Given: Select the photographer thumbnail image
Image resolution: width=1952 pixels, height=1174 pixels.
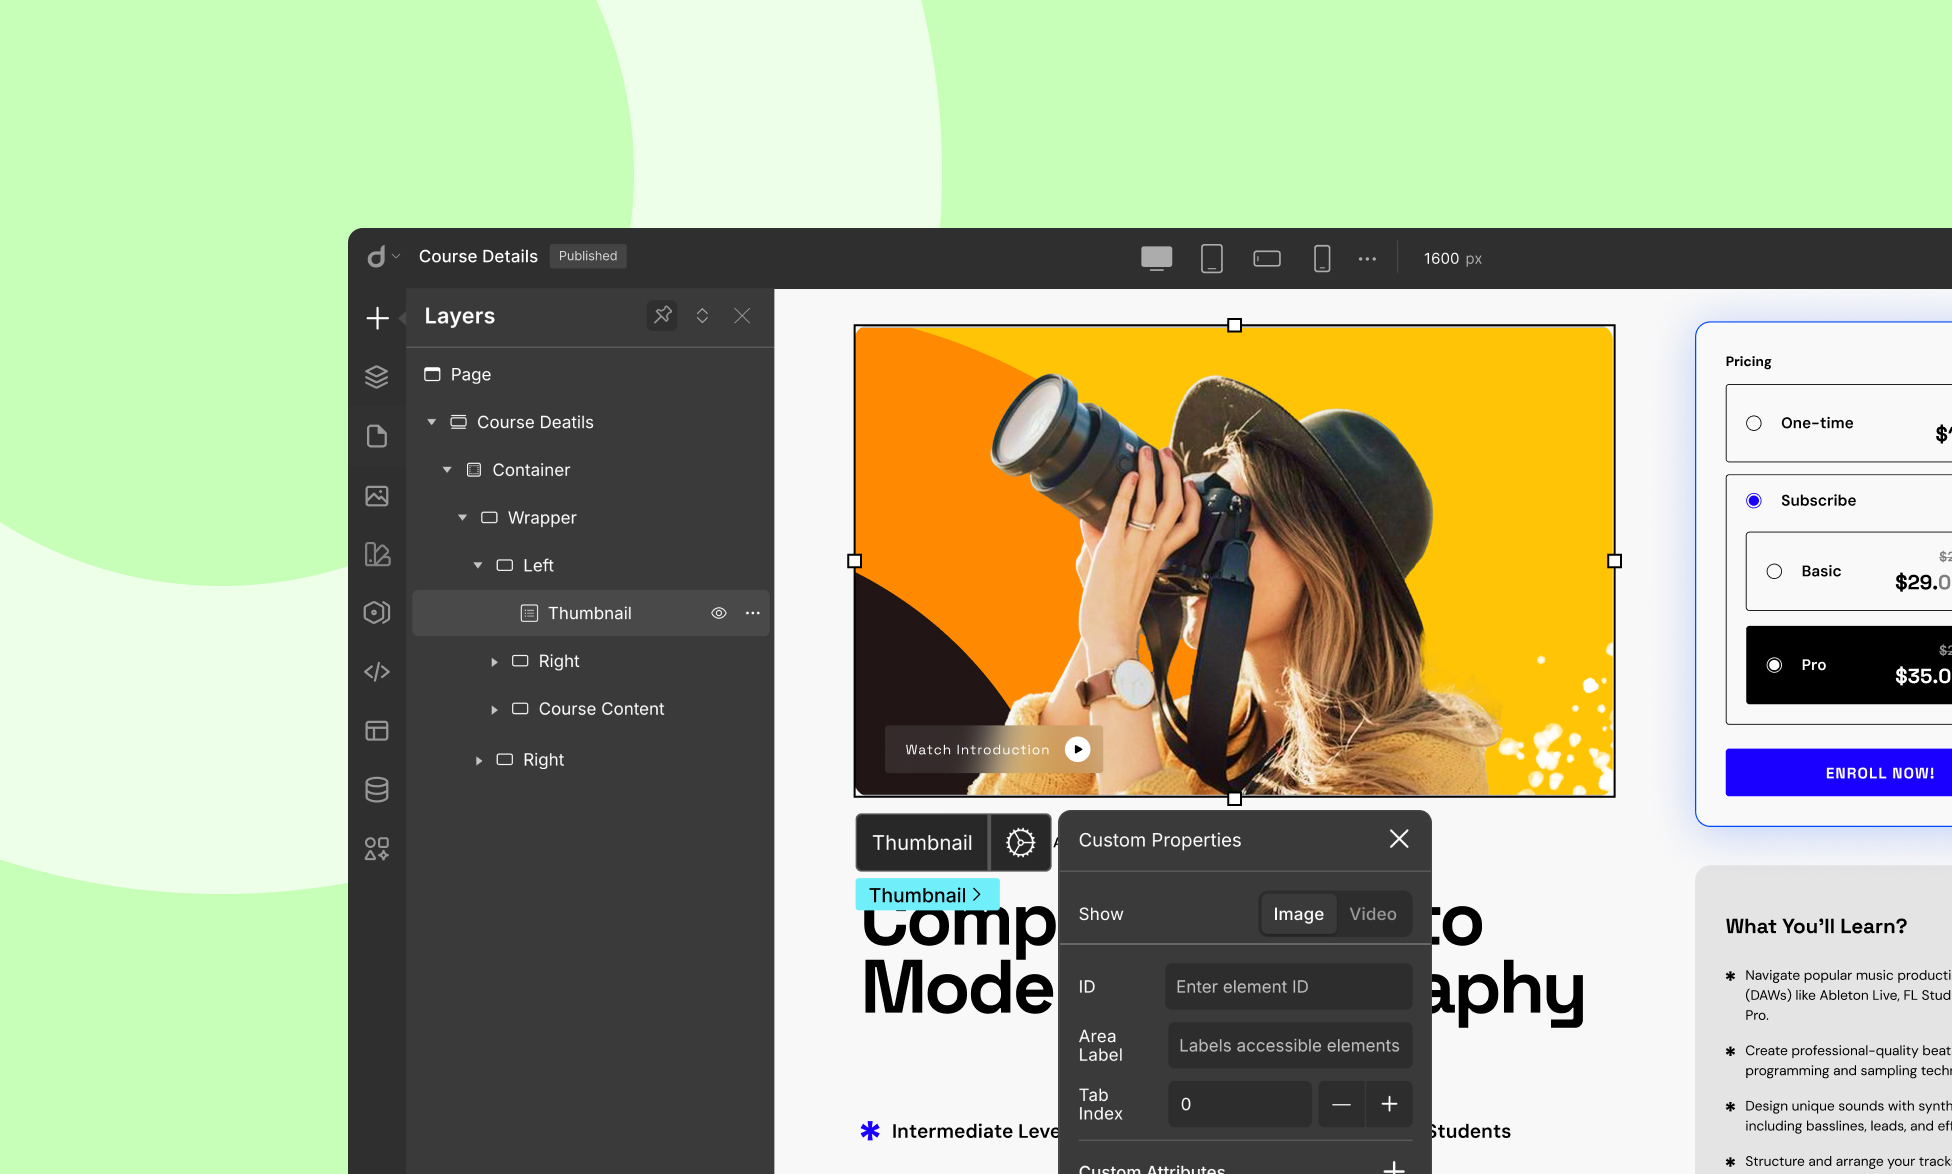Looking at the screenshot, I should tap(1234, 561).
